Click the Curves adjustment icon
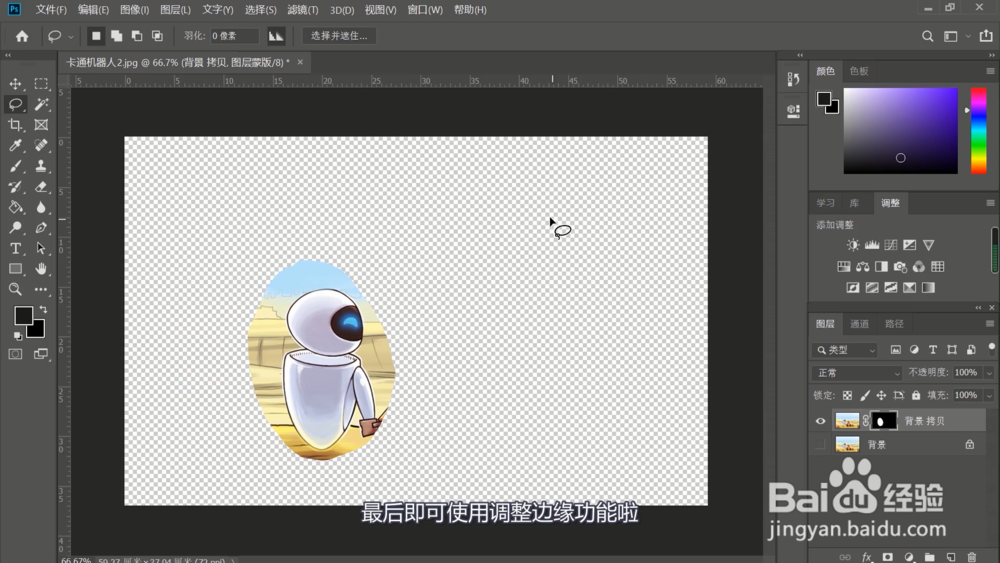 tap(891, 245)
